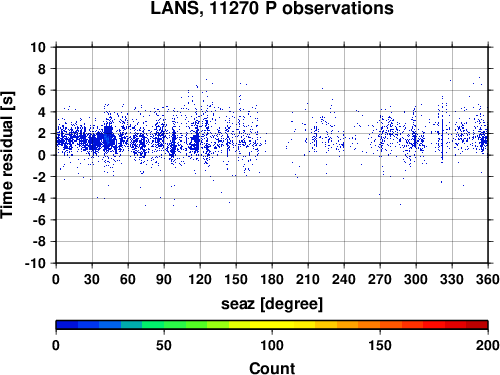Click the y-axis tick label -10
500x375 pixels.
[x=36, y=263]
